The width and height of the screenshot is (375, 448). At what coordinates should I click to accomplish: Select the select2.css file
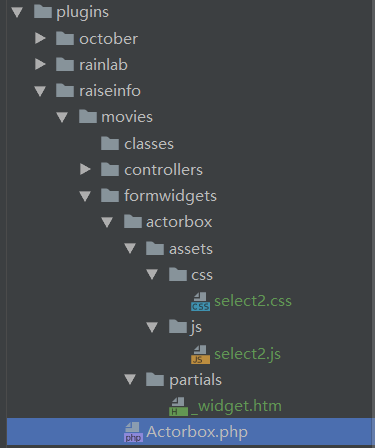[253, 301]
